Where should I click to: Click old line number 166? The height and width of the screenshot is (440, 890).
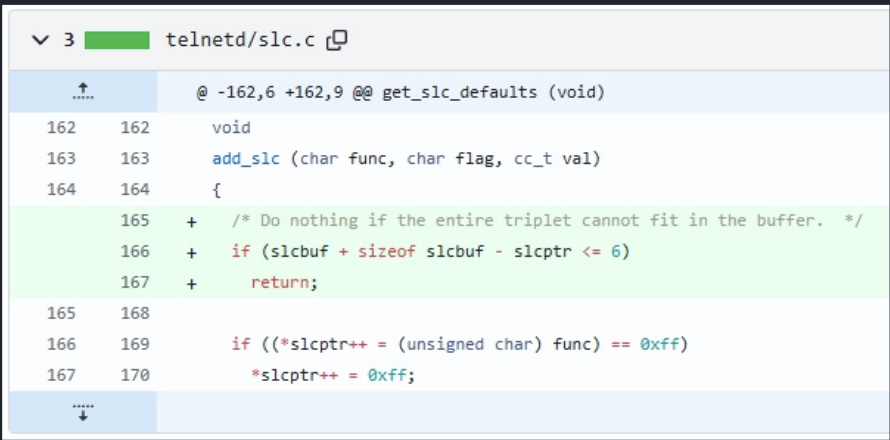click(61, 344)
